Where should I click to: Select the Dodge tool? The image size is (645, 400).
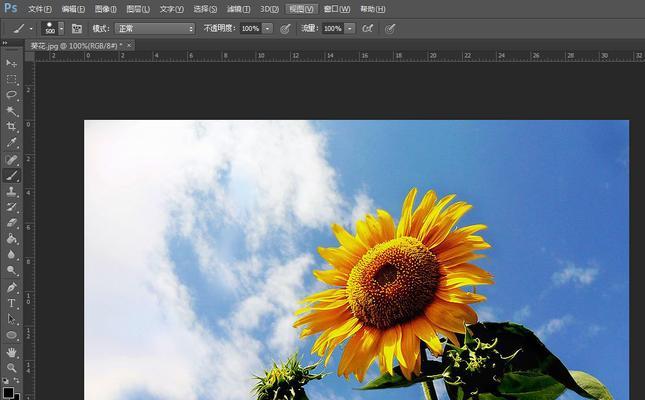tap(12, 270)
